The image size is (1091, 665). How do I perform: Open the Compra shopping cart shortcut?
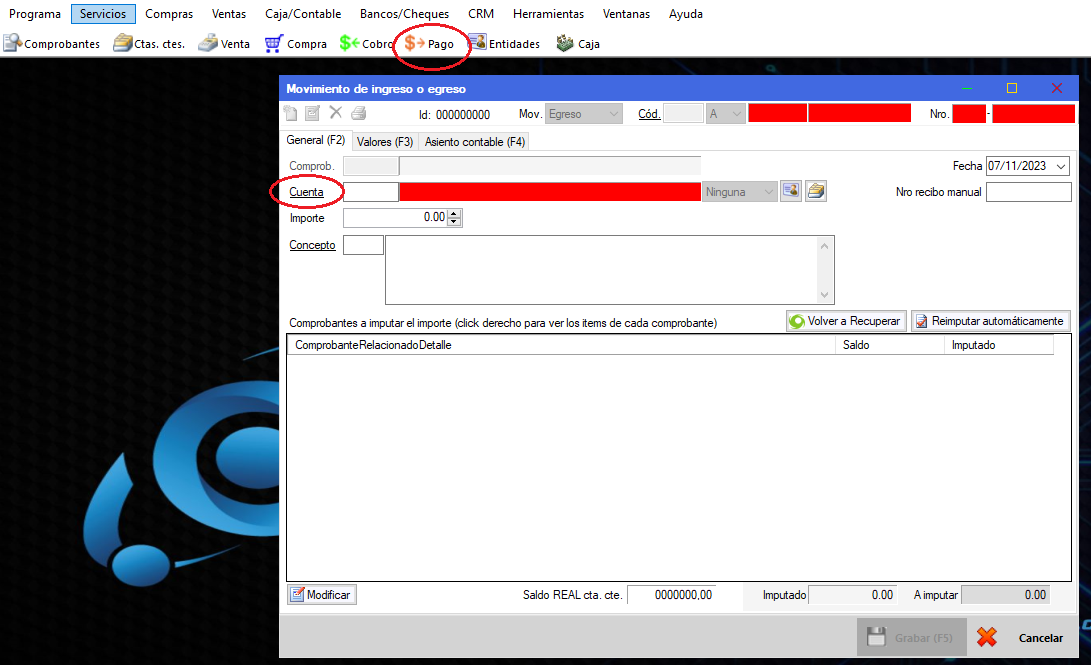pos(295,44)
